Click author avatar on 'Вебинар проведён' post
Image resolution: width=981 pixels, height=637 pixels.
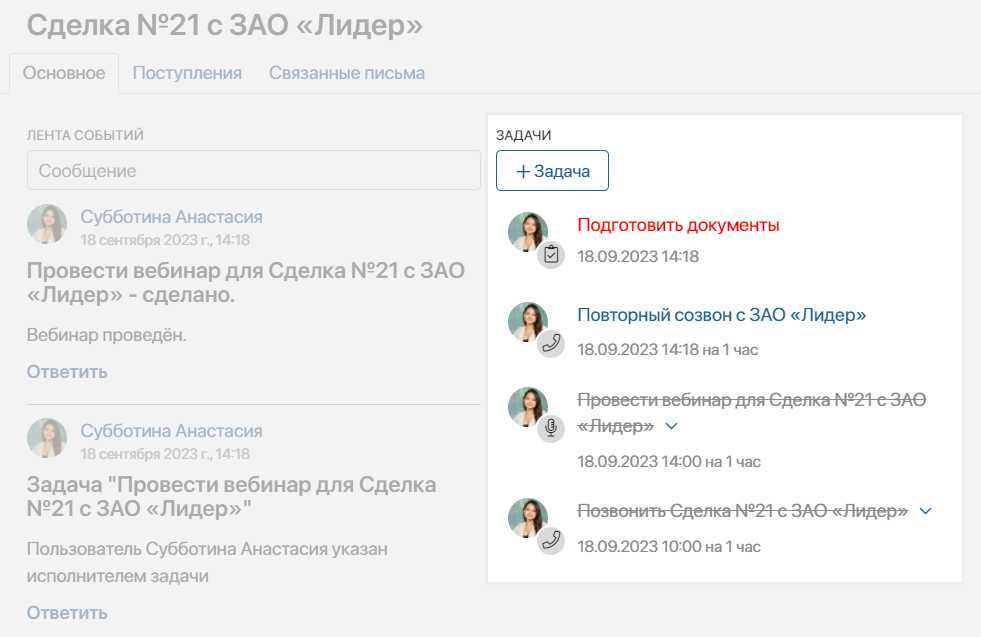pyautogui.click(x=47, y=223)
